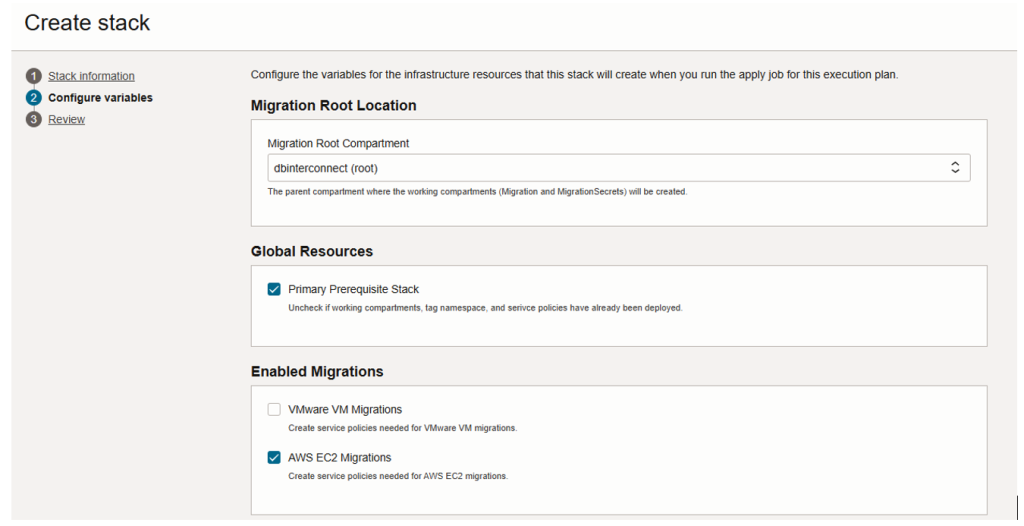This screenshot has width=1024, height=526.
Task: Click the configure variables instruction text
Action: click(574, 75)
